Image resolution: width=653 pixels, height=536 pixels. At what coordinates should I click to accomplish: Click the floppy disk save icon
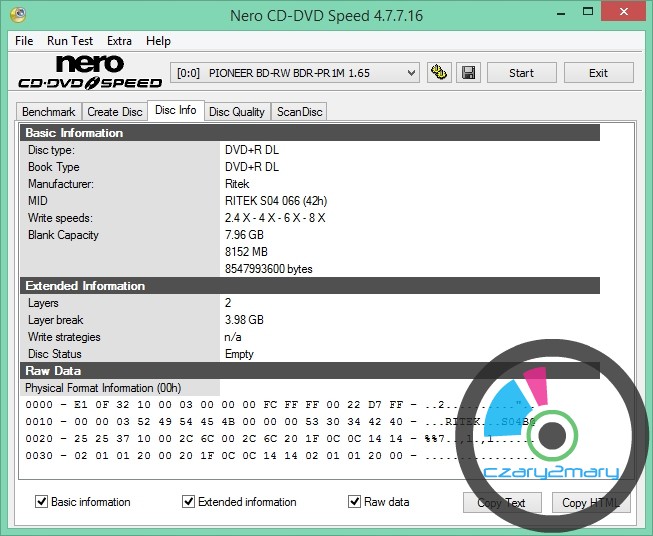pyautogui.click(x=468, y=73)
